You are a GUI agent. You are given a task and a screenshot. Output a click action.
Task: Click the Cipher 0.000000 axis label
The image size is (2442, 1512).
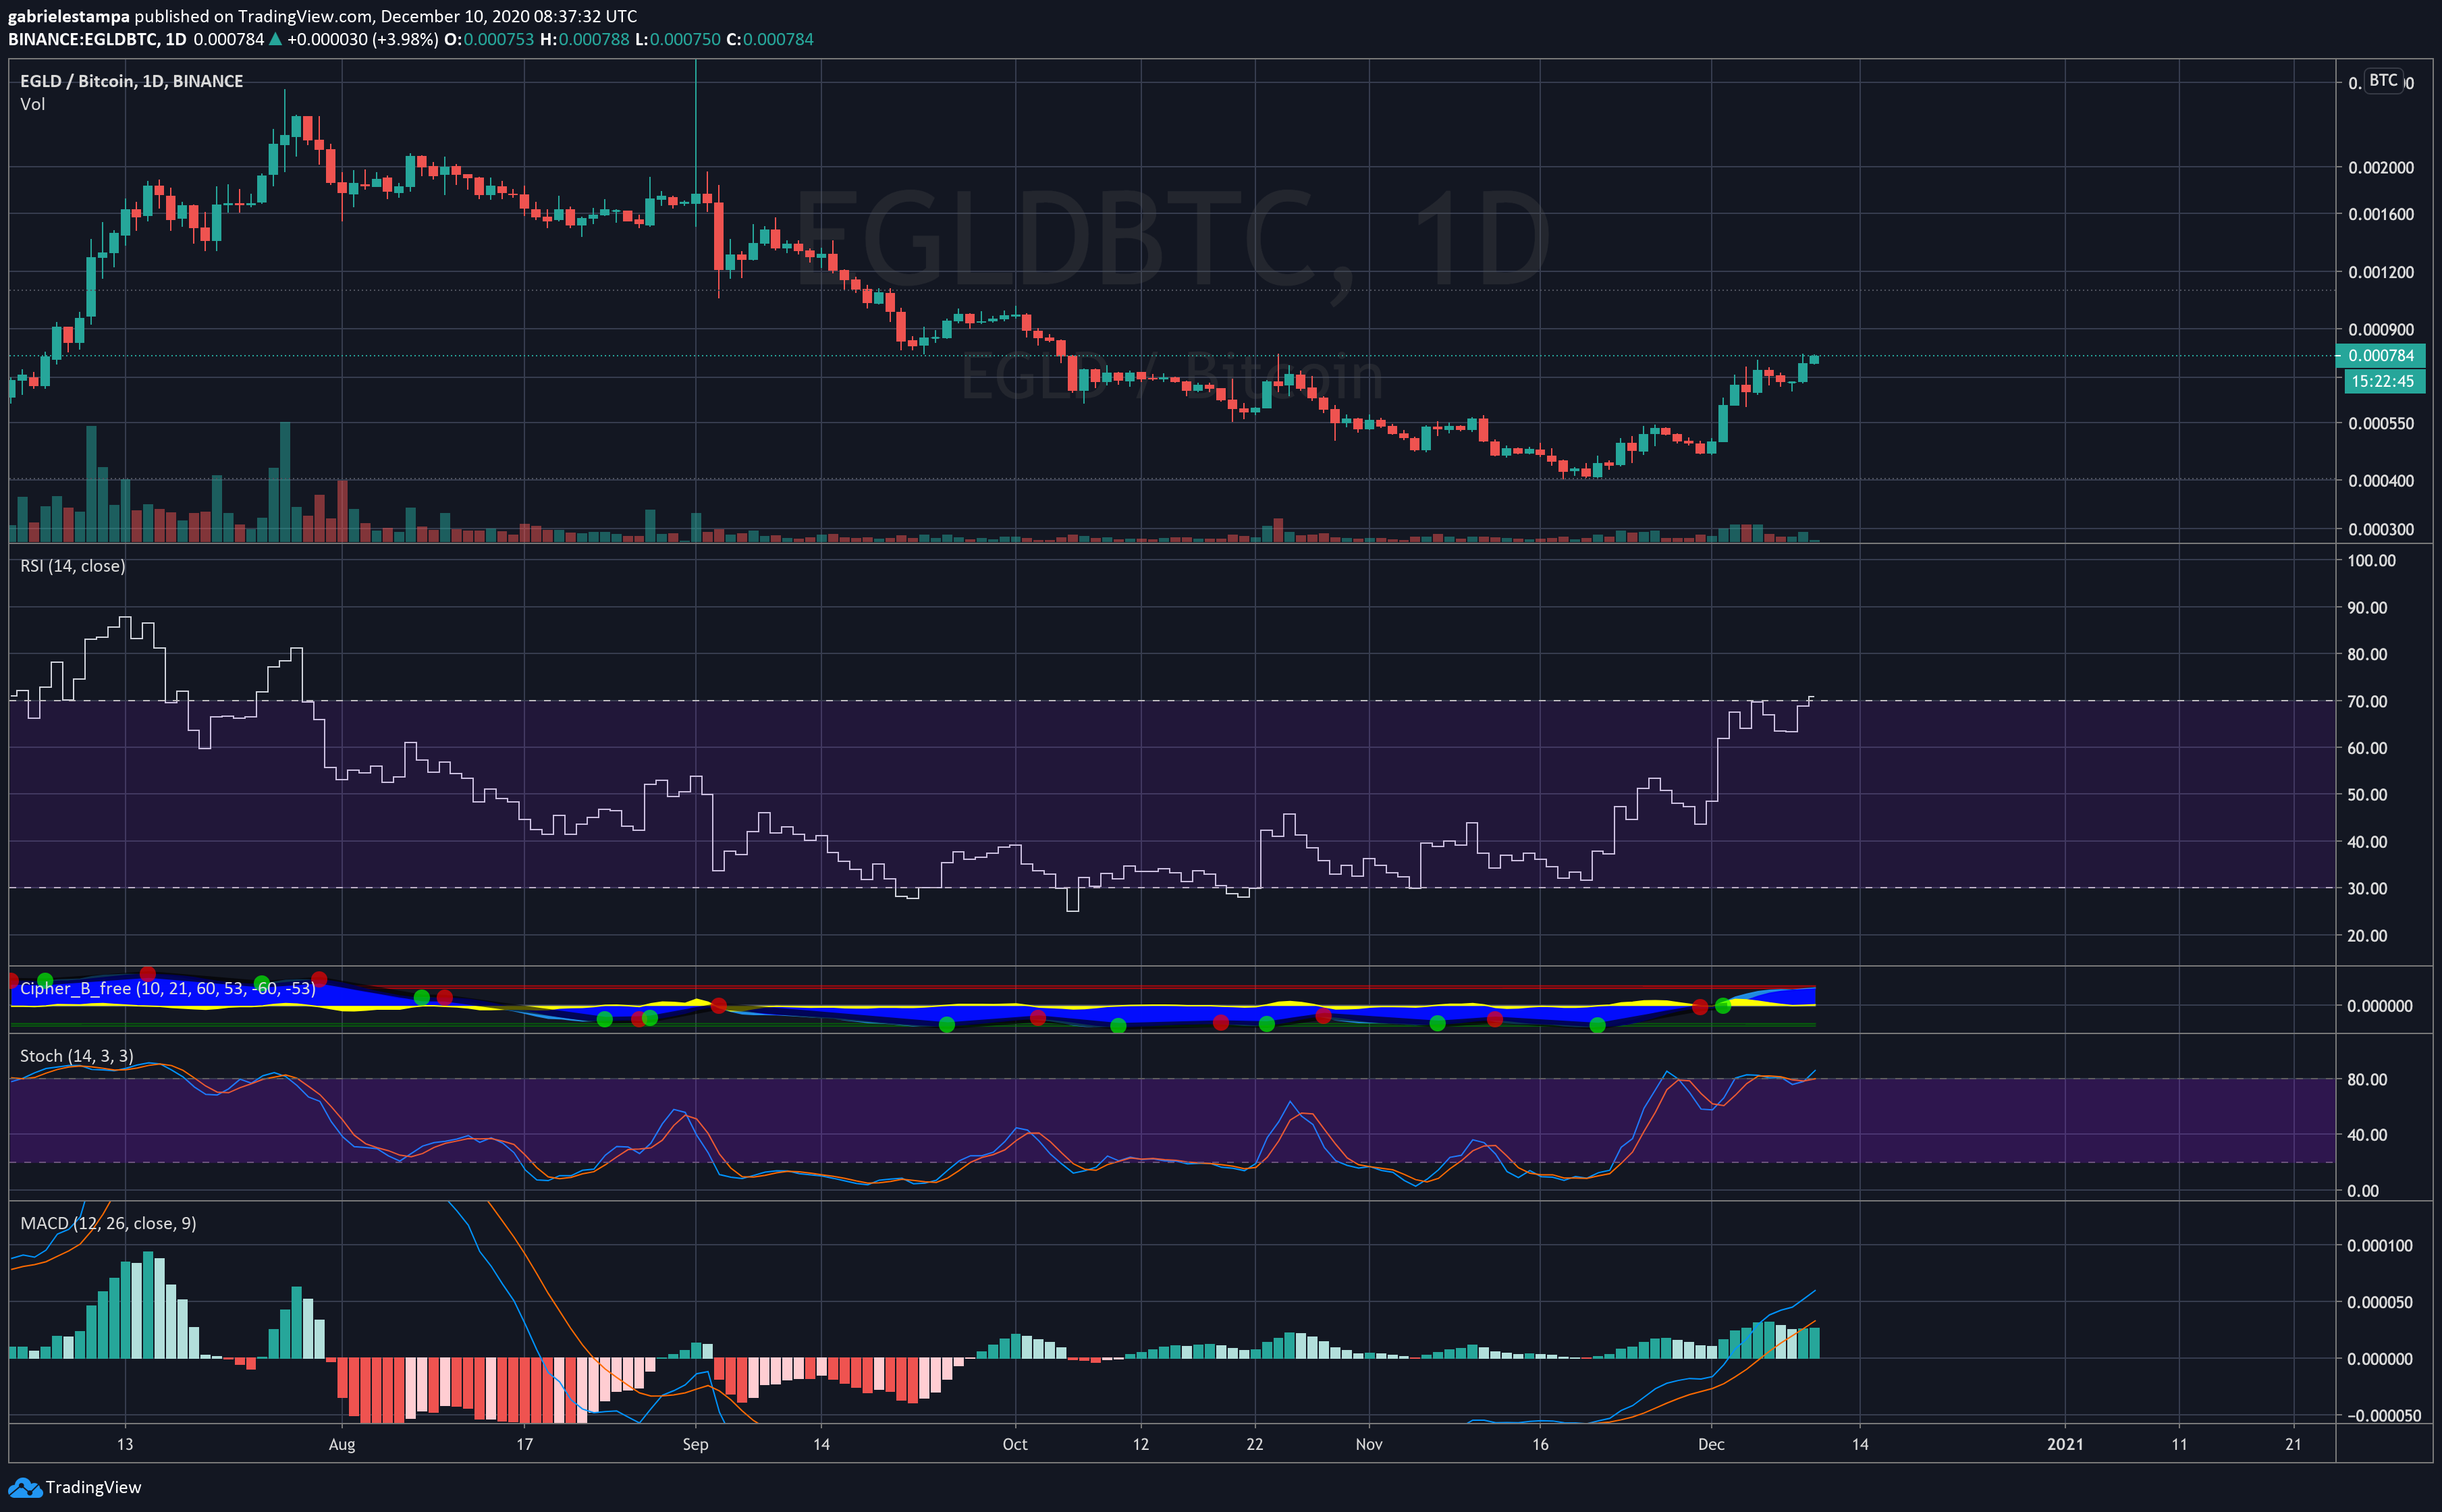click(x=2380, y=1006)
